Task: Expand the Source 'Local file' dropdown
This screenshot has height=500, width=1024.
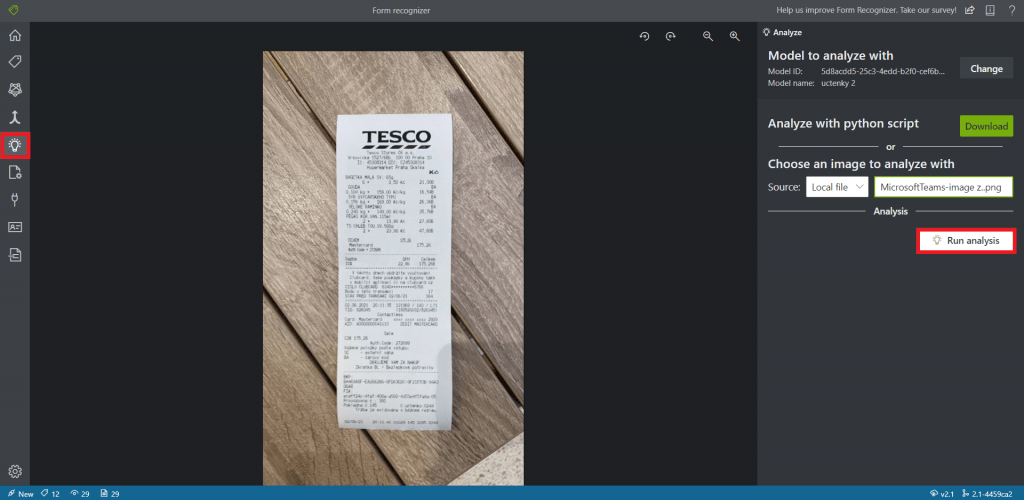Action: (x=836, y=187)
